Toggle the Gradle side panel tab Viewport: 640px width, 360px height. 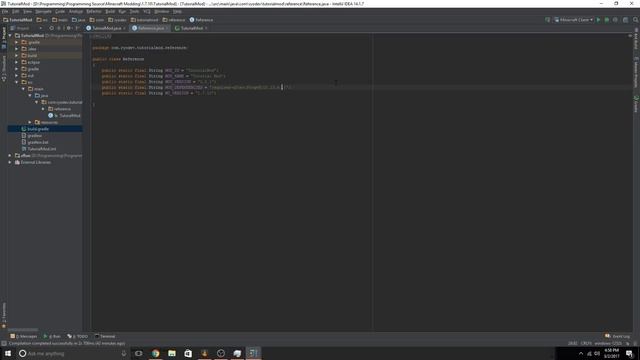pyautogui.click(x=636, y=104)
